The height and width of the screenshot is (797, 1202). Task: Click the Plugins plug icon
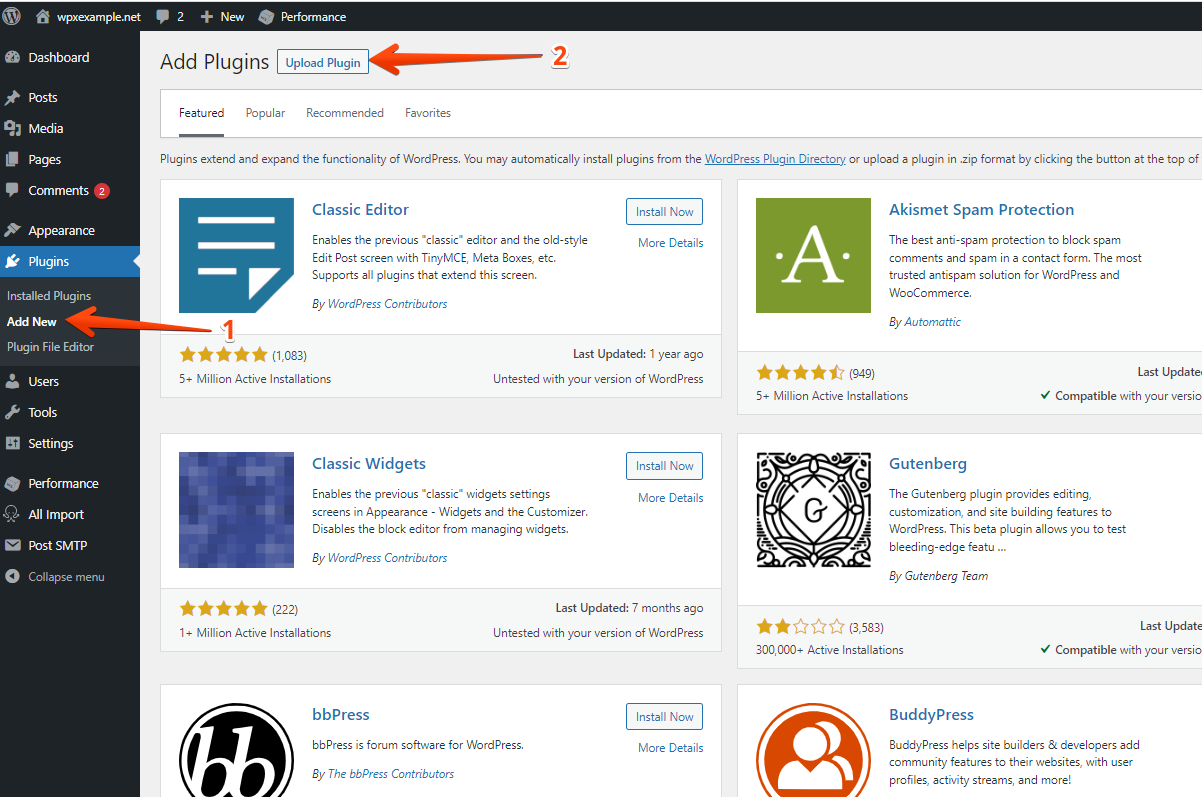coord(13,262)
